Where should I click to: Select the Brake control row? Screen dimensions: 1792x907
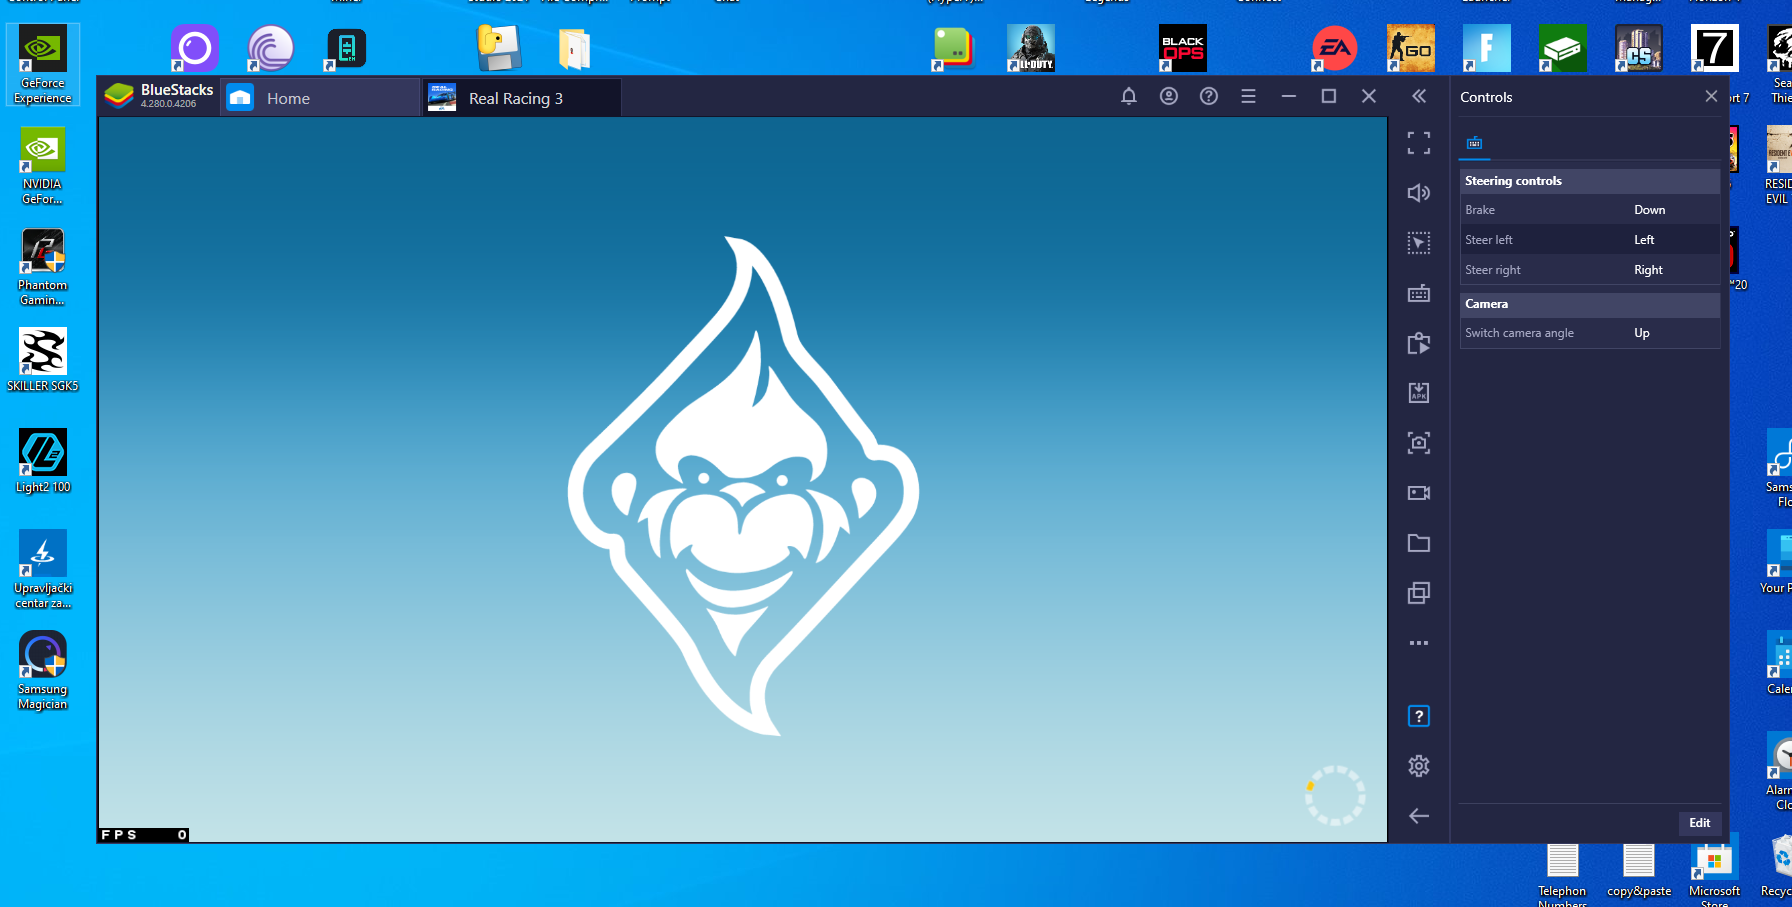[1590, 210]
